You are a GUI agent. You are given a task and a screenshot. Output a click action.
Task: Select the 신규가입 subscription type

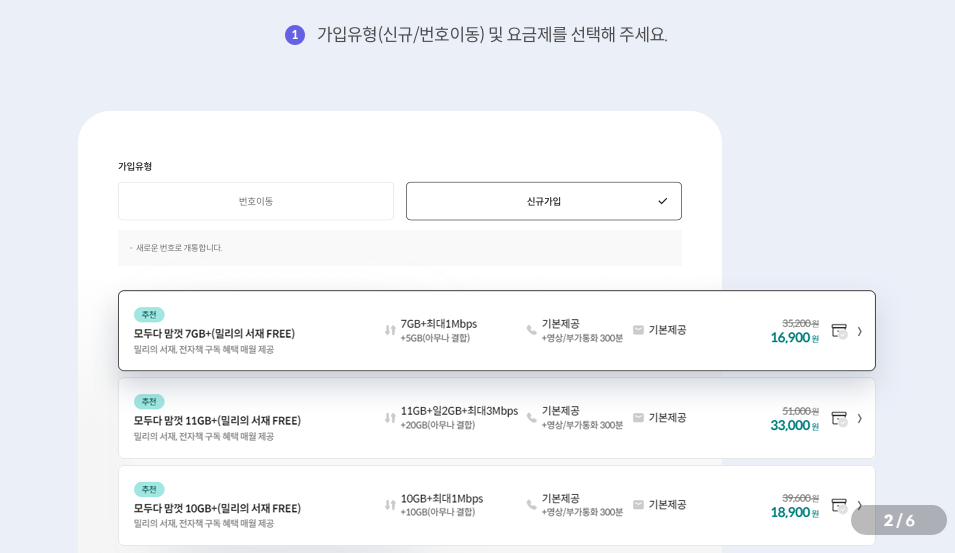click(x=543, y=201)
